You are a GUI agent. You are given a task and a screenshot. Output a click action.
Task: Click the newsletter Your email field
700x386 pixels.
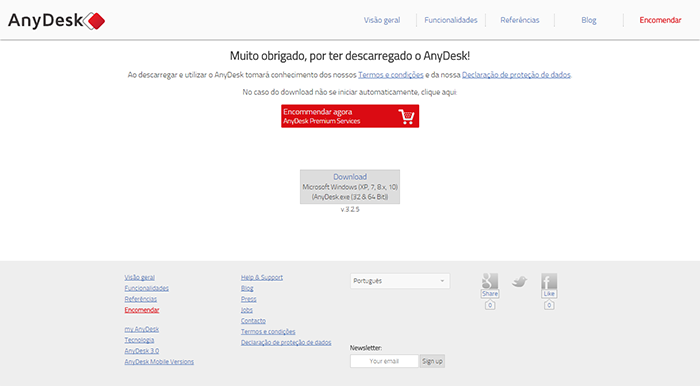pyautogui.click(x=384, y=361)
